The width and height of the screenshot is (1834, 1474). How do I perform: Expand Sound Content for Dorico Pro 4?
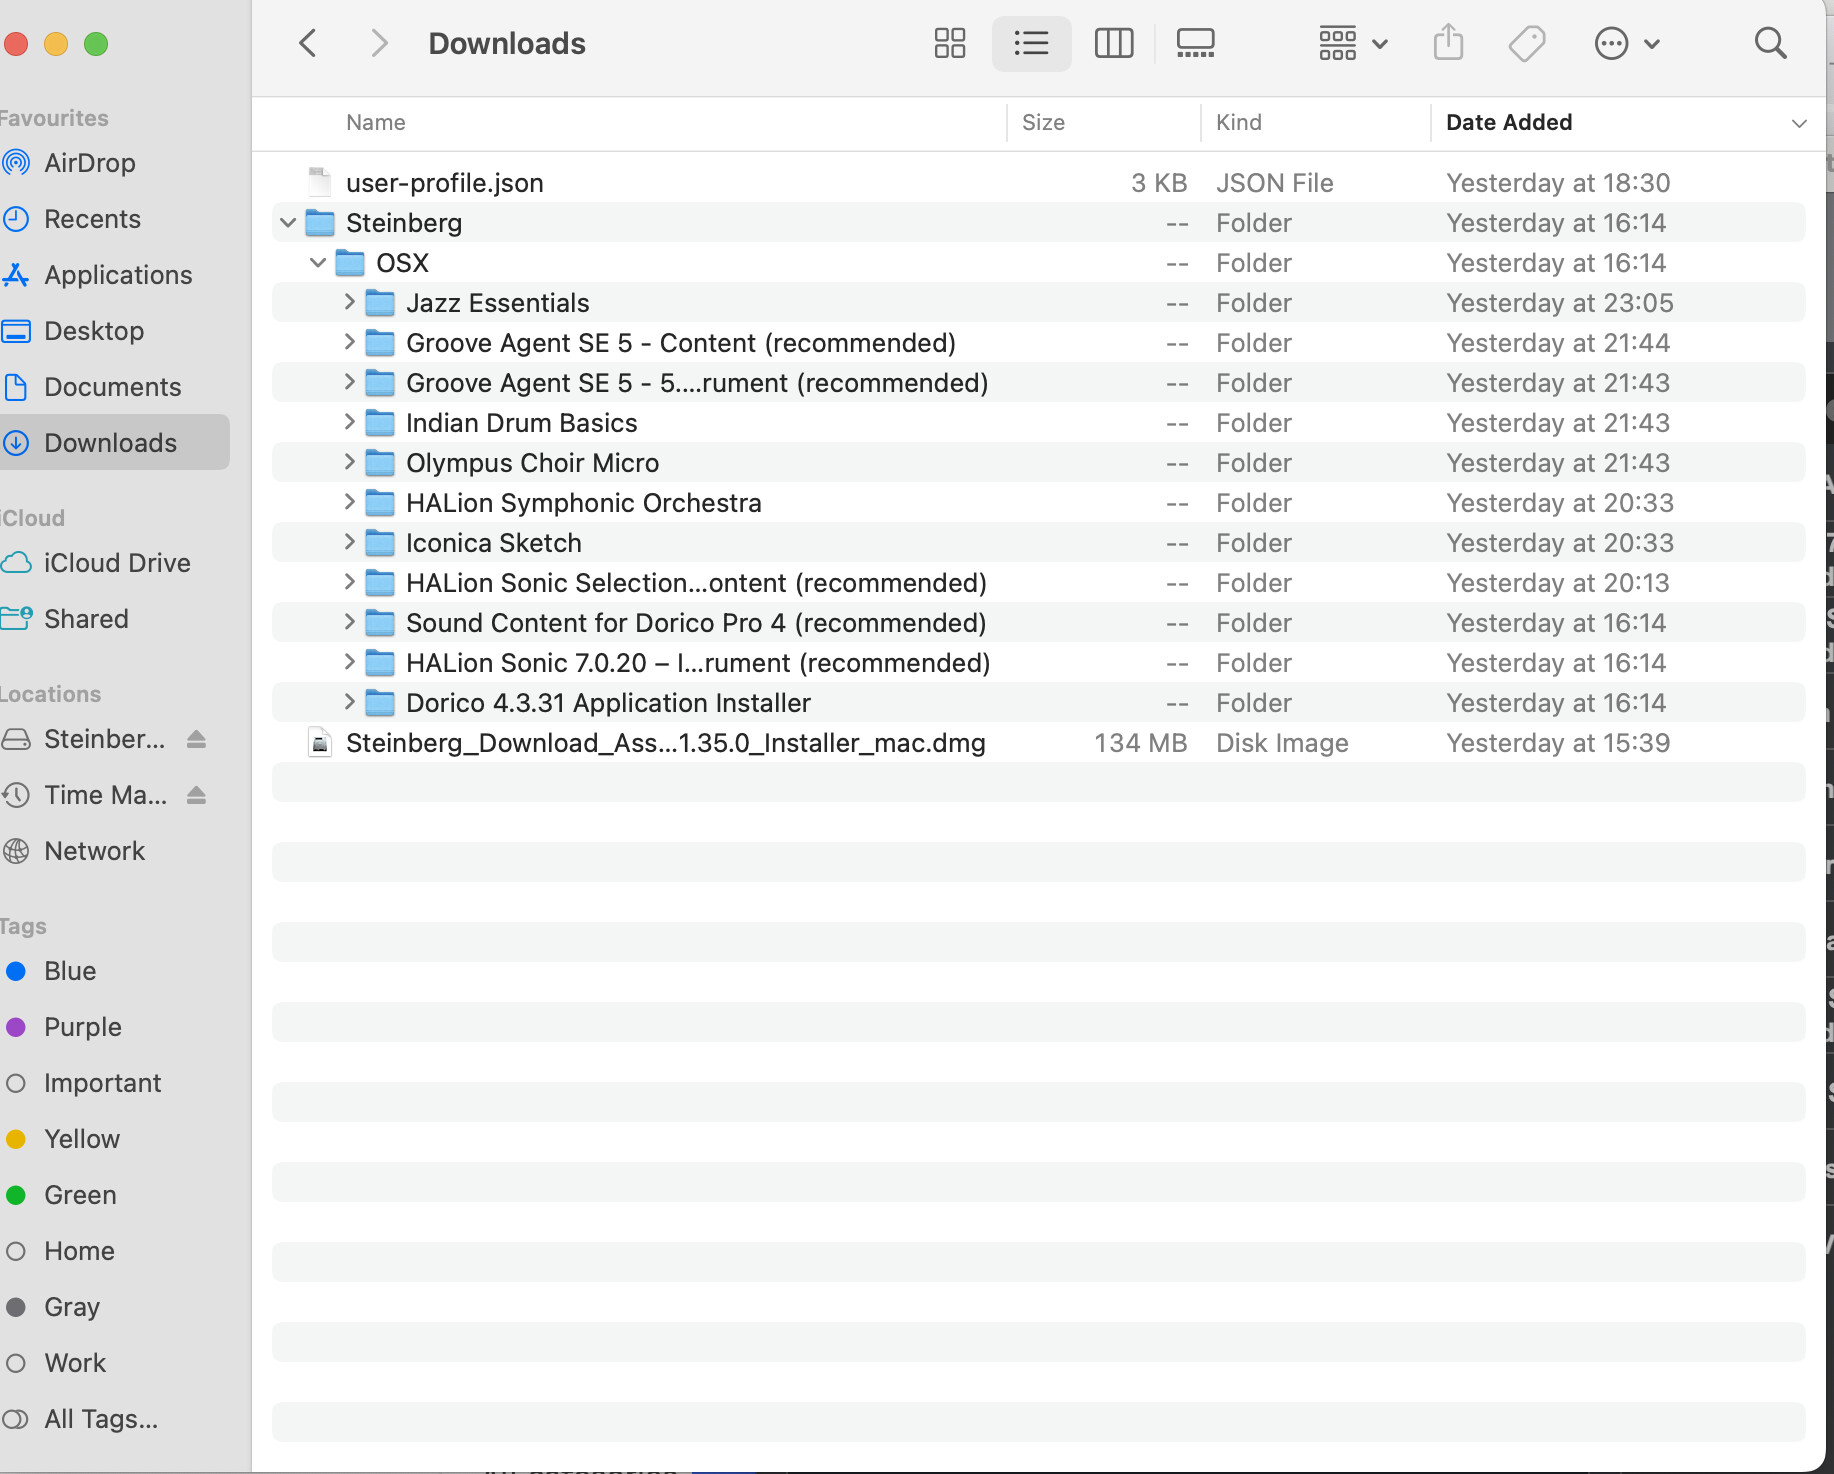[349, 622]
